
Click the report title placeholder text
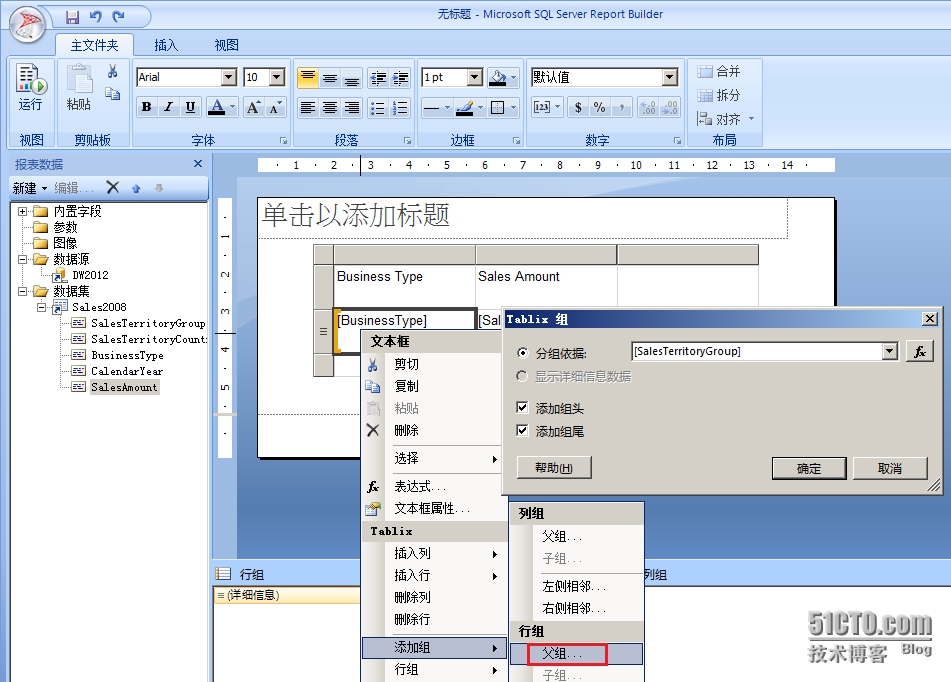(x=355, y=215)
